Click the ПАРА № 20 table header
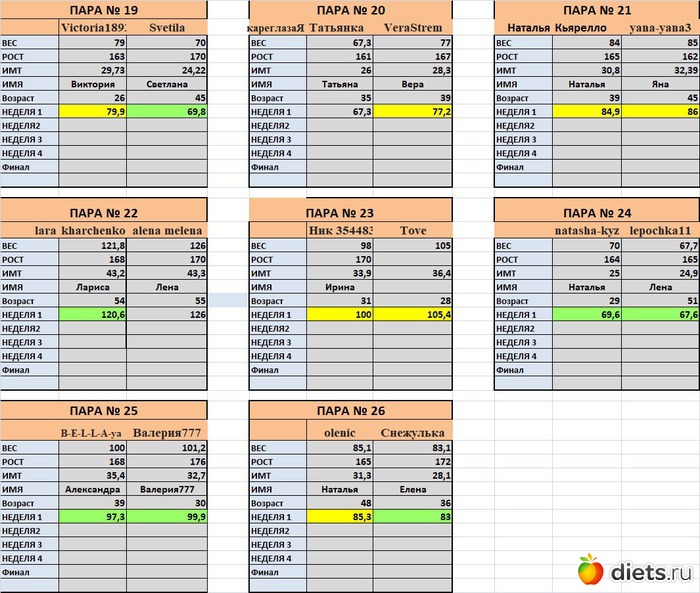 pos(350,10)
